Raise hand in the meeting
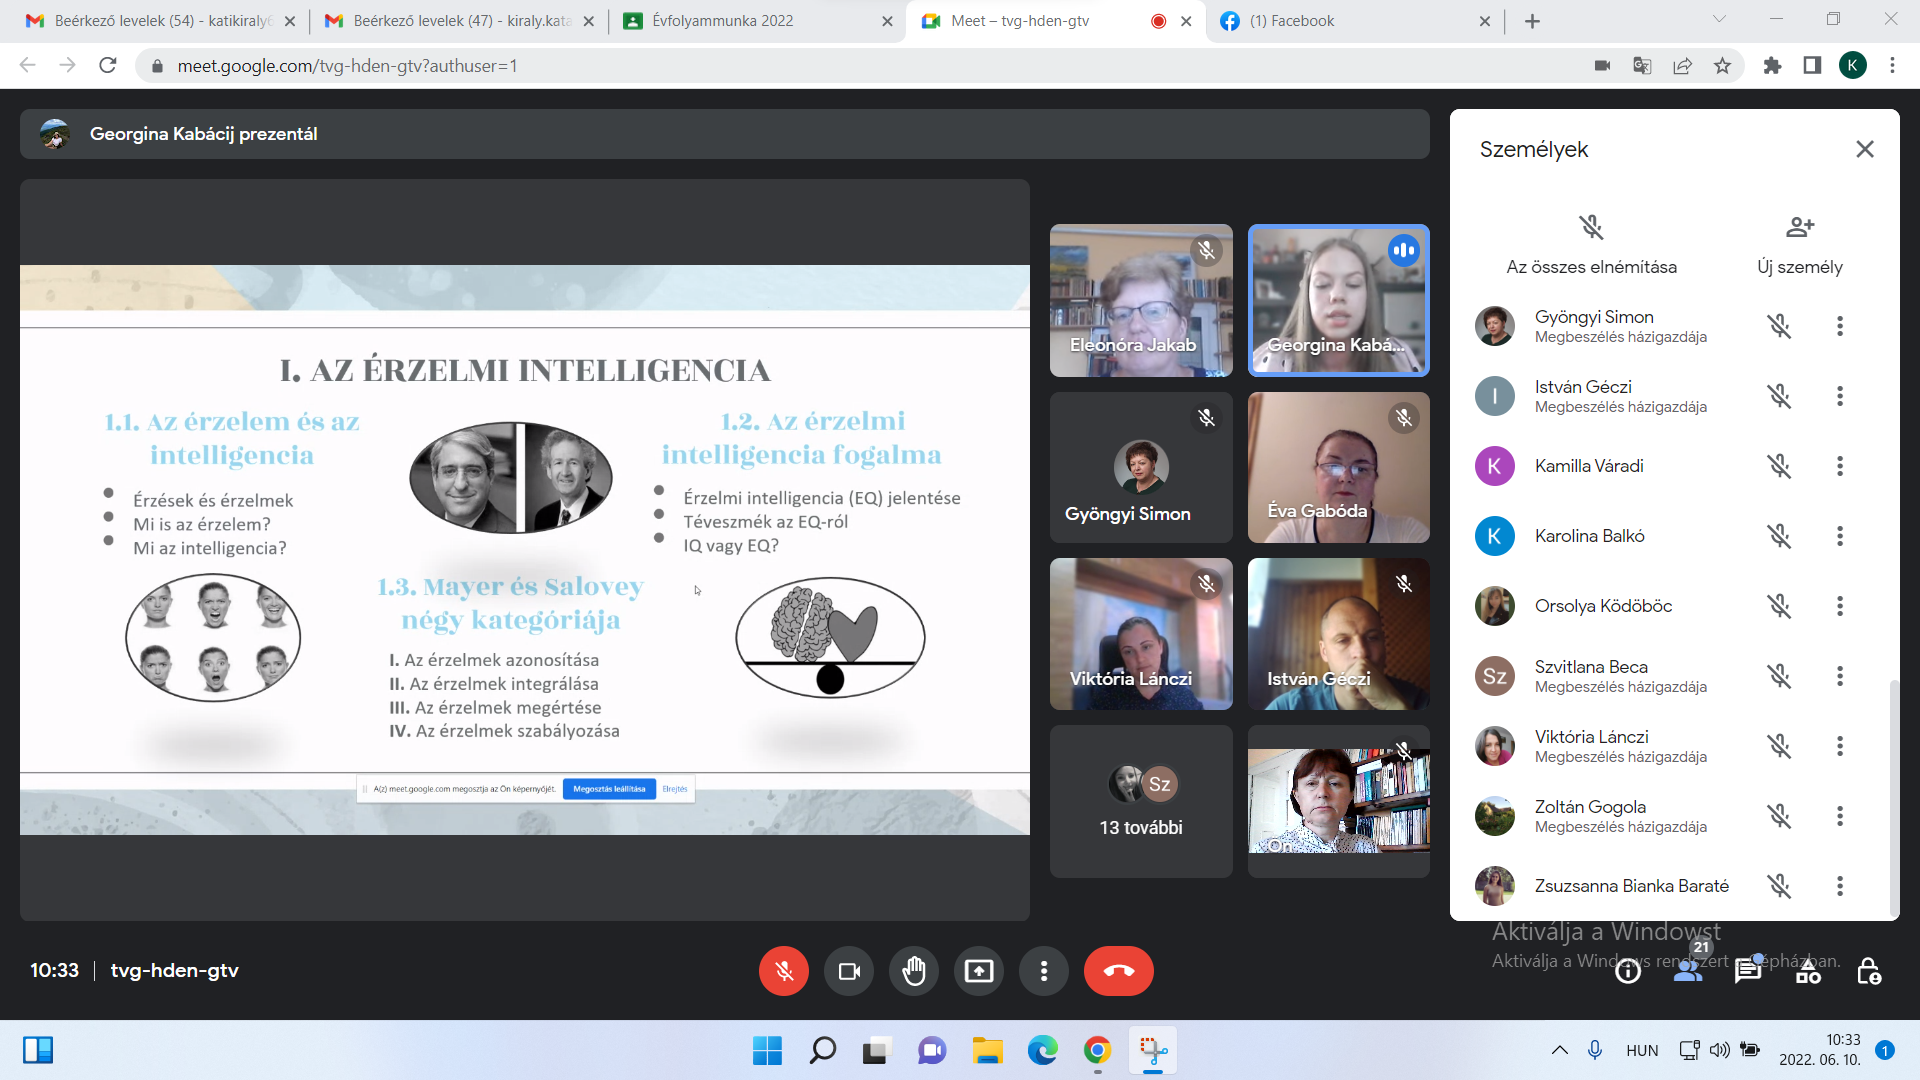The image size is (1920, 1080). [913, 971]
